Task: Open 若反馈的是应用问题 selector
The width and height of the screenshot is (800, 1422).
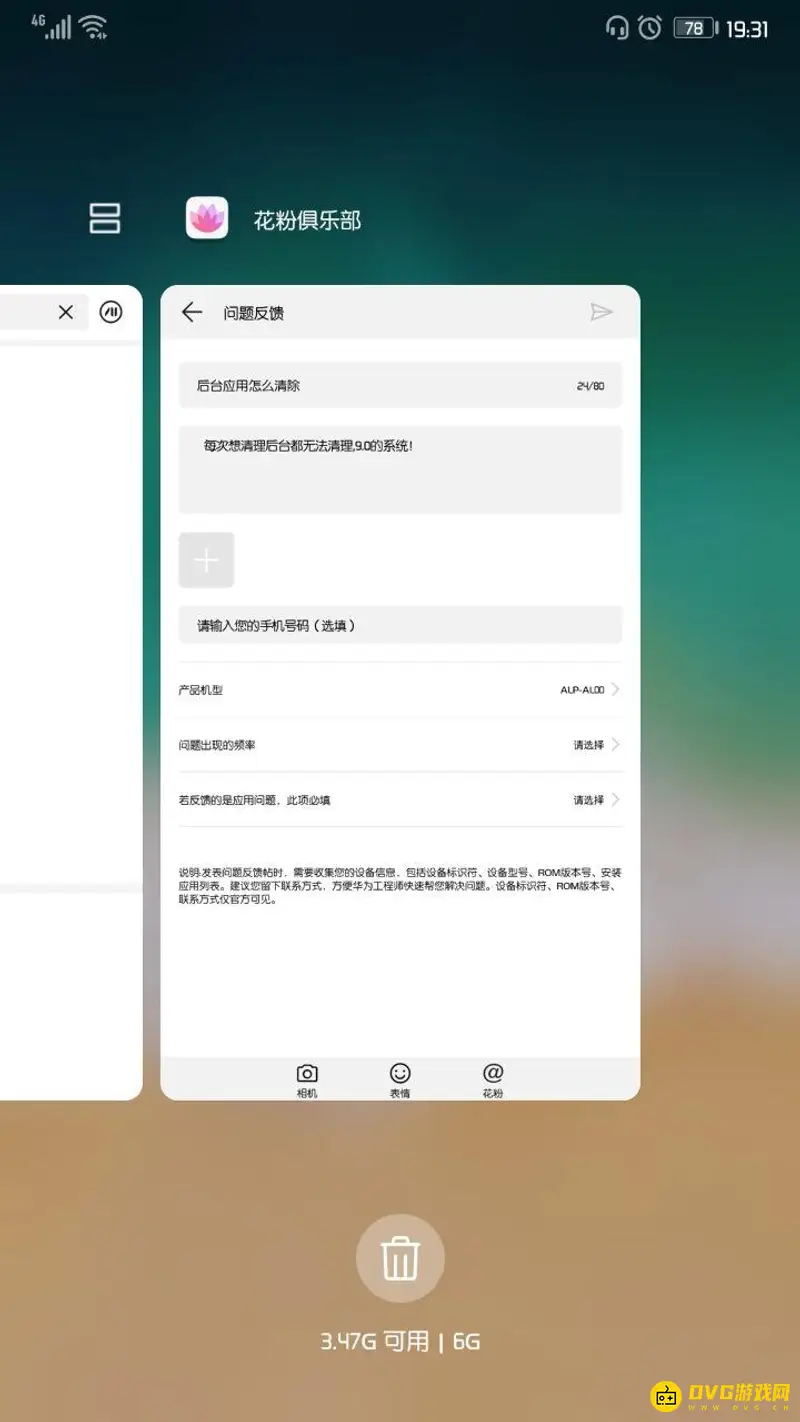Action: click(400, 800)
